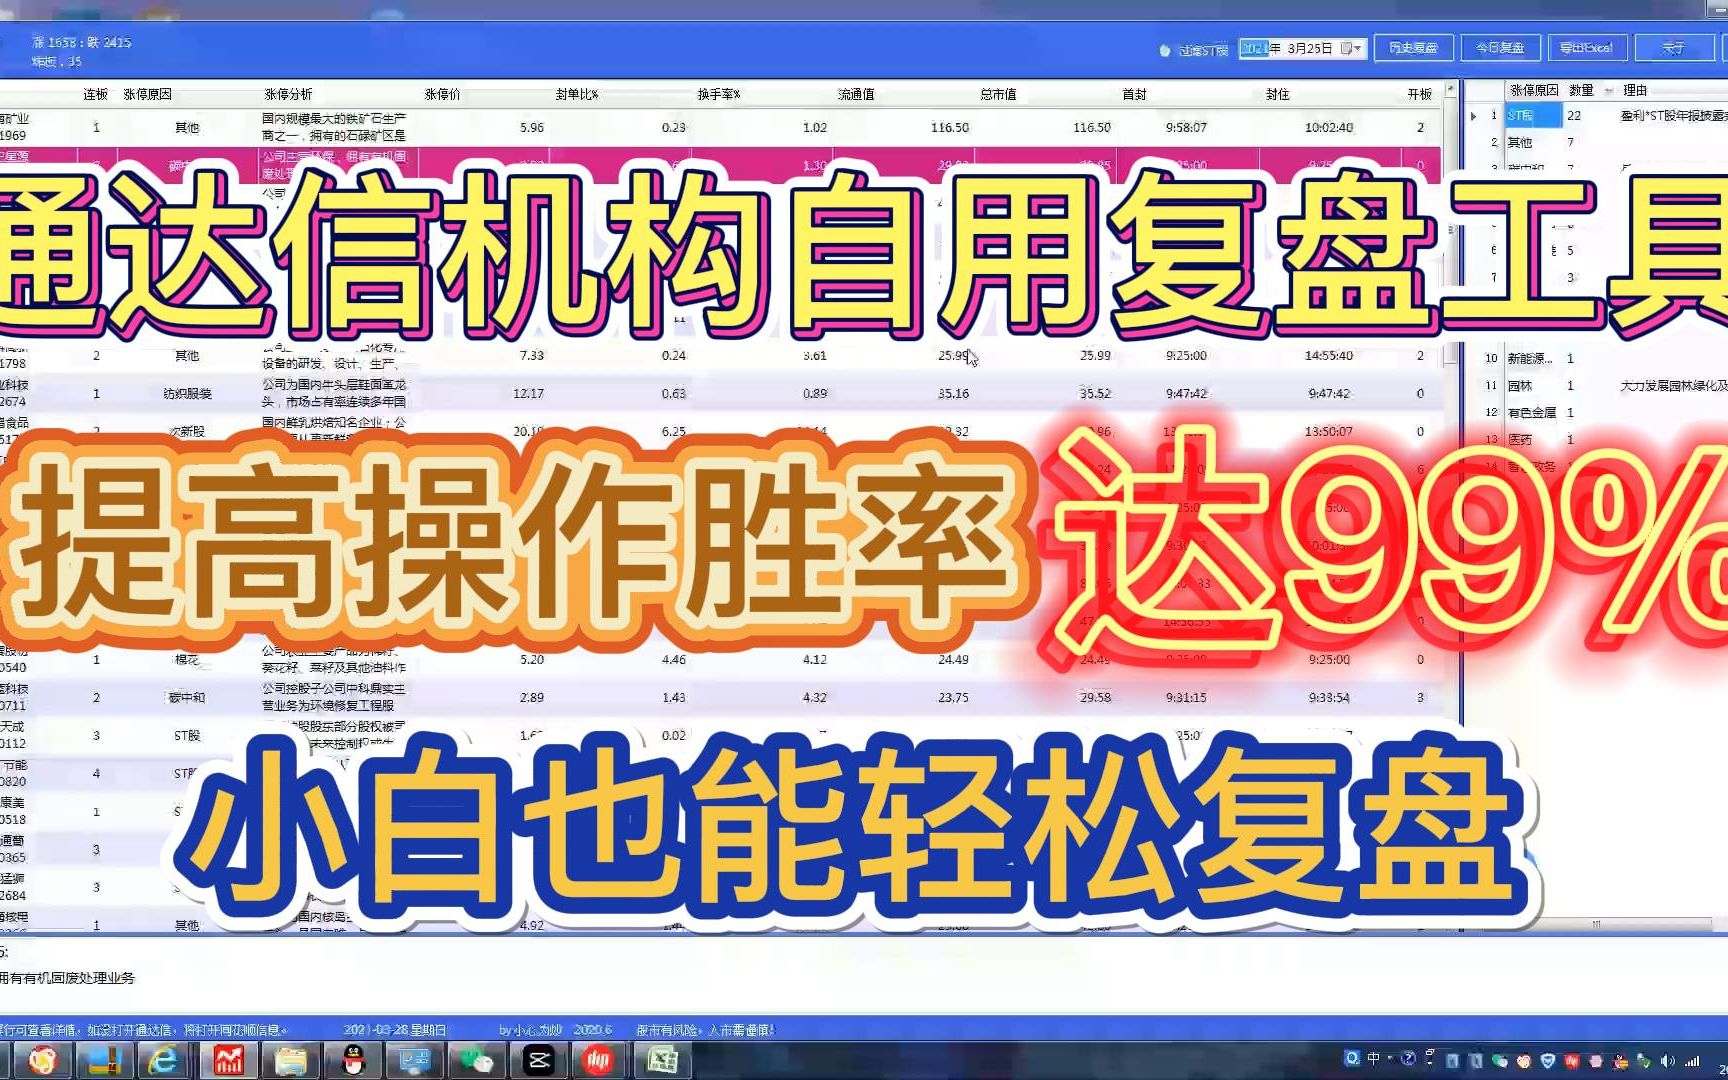Click the row indicator arrow beside row 1
Viewport: 1728px width, 1080px height.
(x=1474, y=116)
